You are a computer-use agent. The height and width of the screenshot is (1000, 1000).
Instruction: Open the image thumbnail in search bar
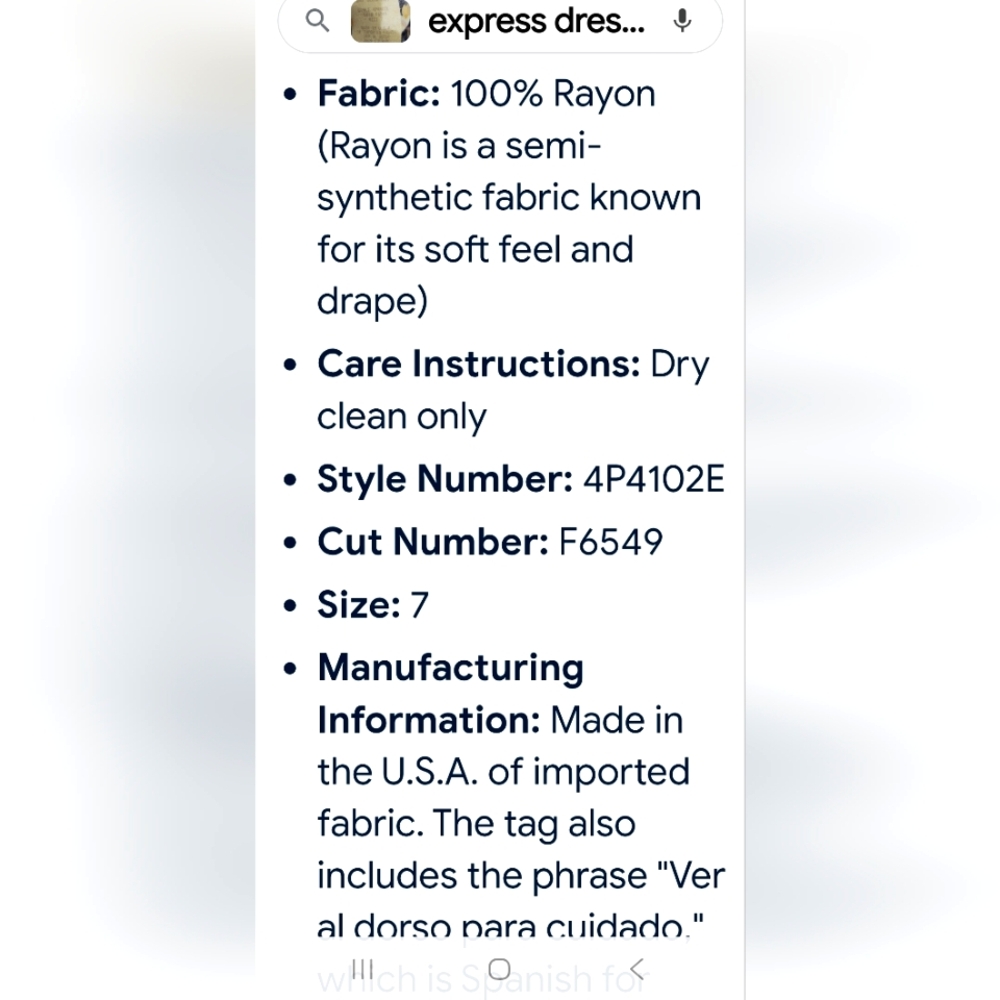(x=381, y=21)
